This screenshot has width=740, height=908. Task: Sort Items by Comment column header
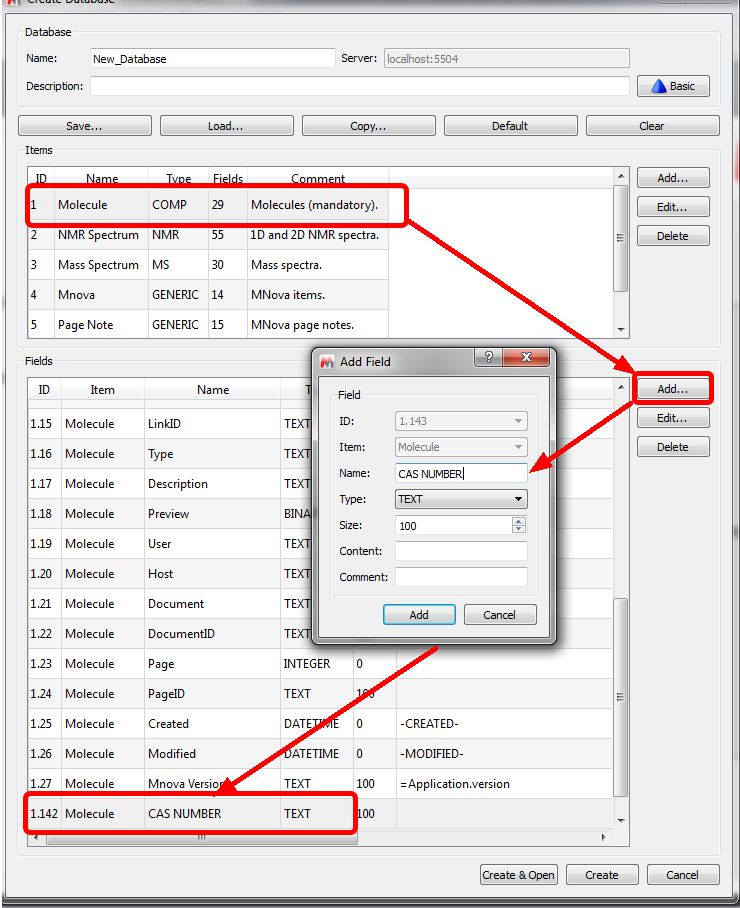click(318, 178)
